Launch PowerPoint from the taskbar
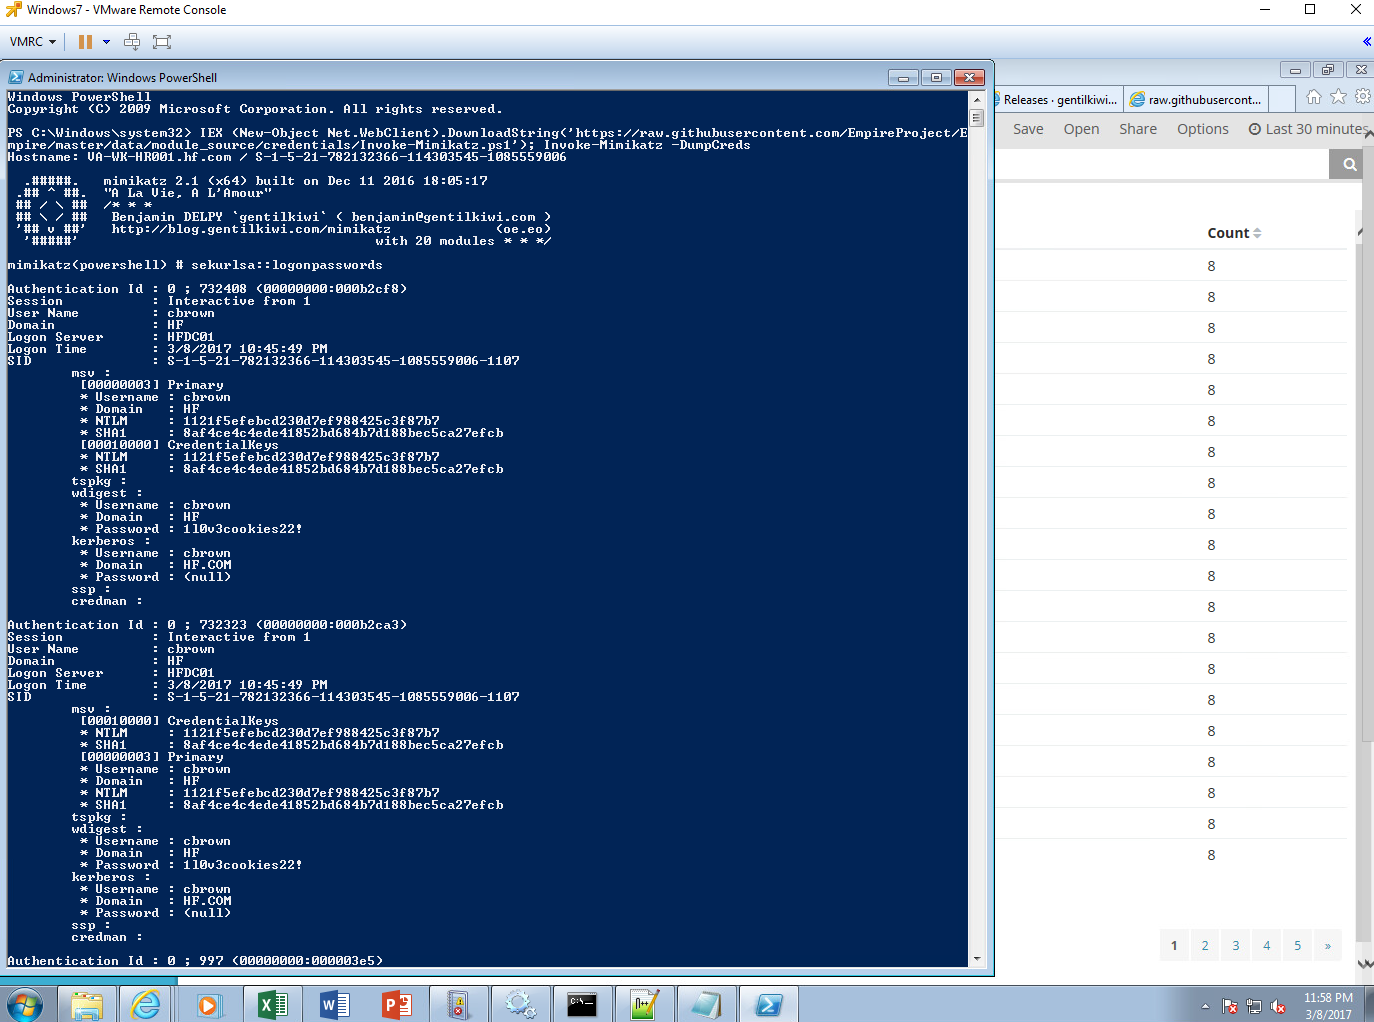Screen dimensions: 1374x1022 396,1005
